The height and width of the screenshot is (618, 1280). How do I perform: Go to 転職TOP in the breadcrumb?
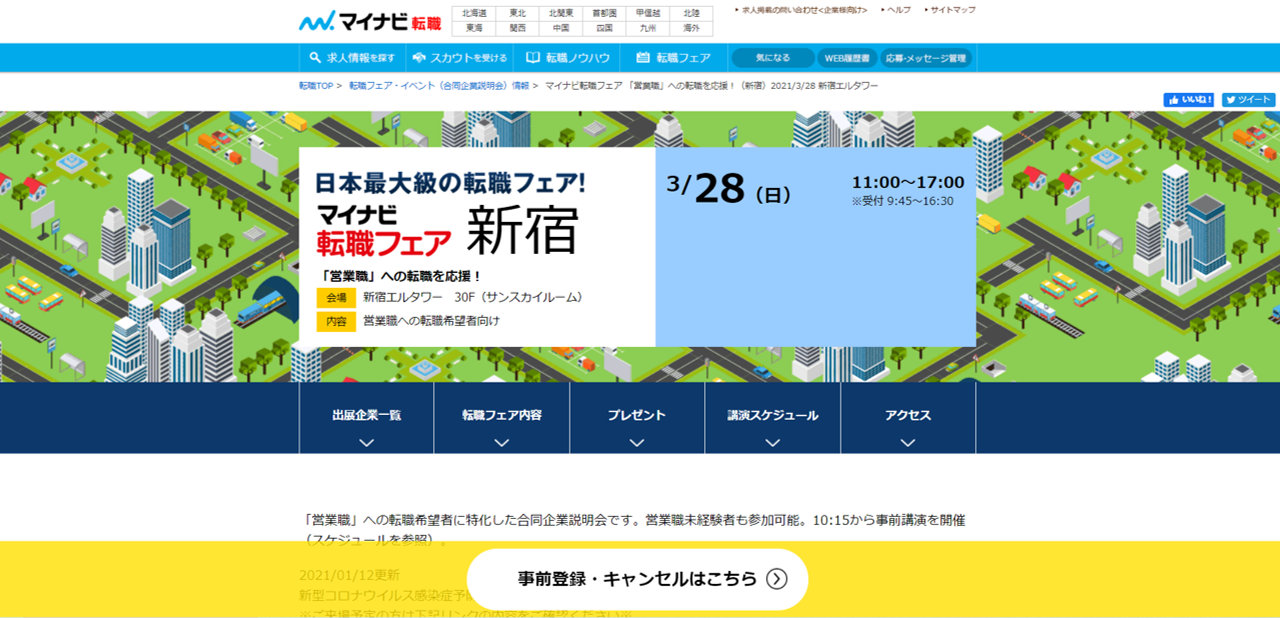[x=316, y=86]
